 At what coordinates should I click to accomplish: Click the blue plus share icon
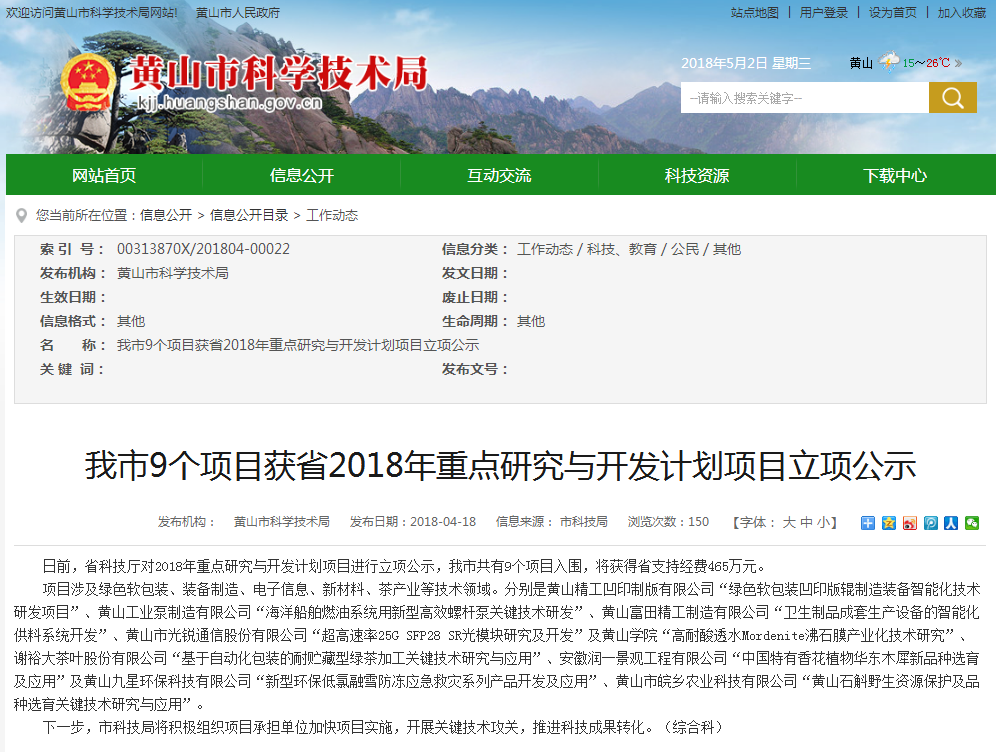tap(867, 522)
